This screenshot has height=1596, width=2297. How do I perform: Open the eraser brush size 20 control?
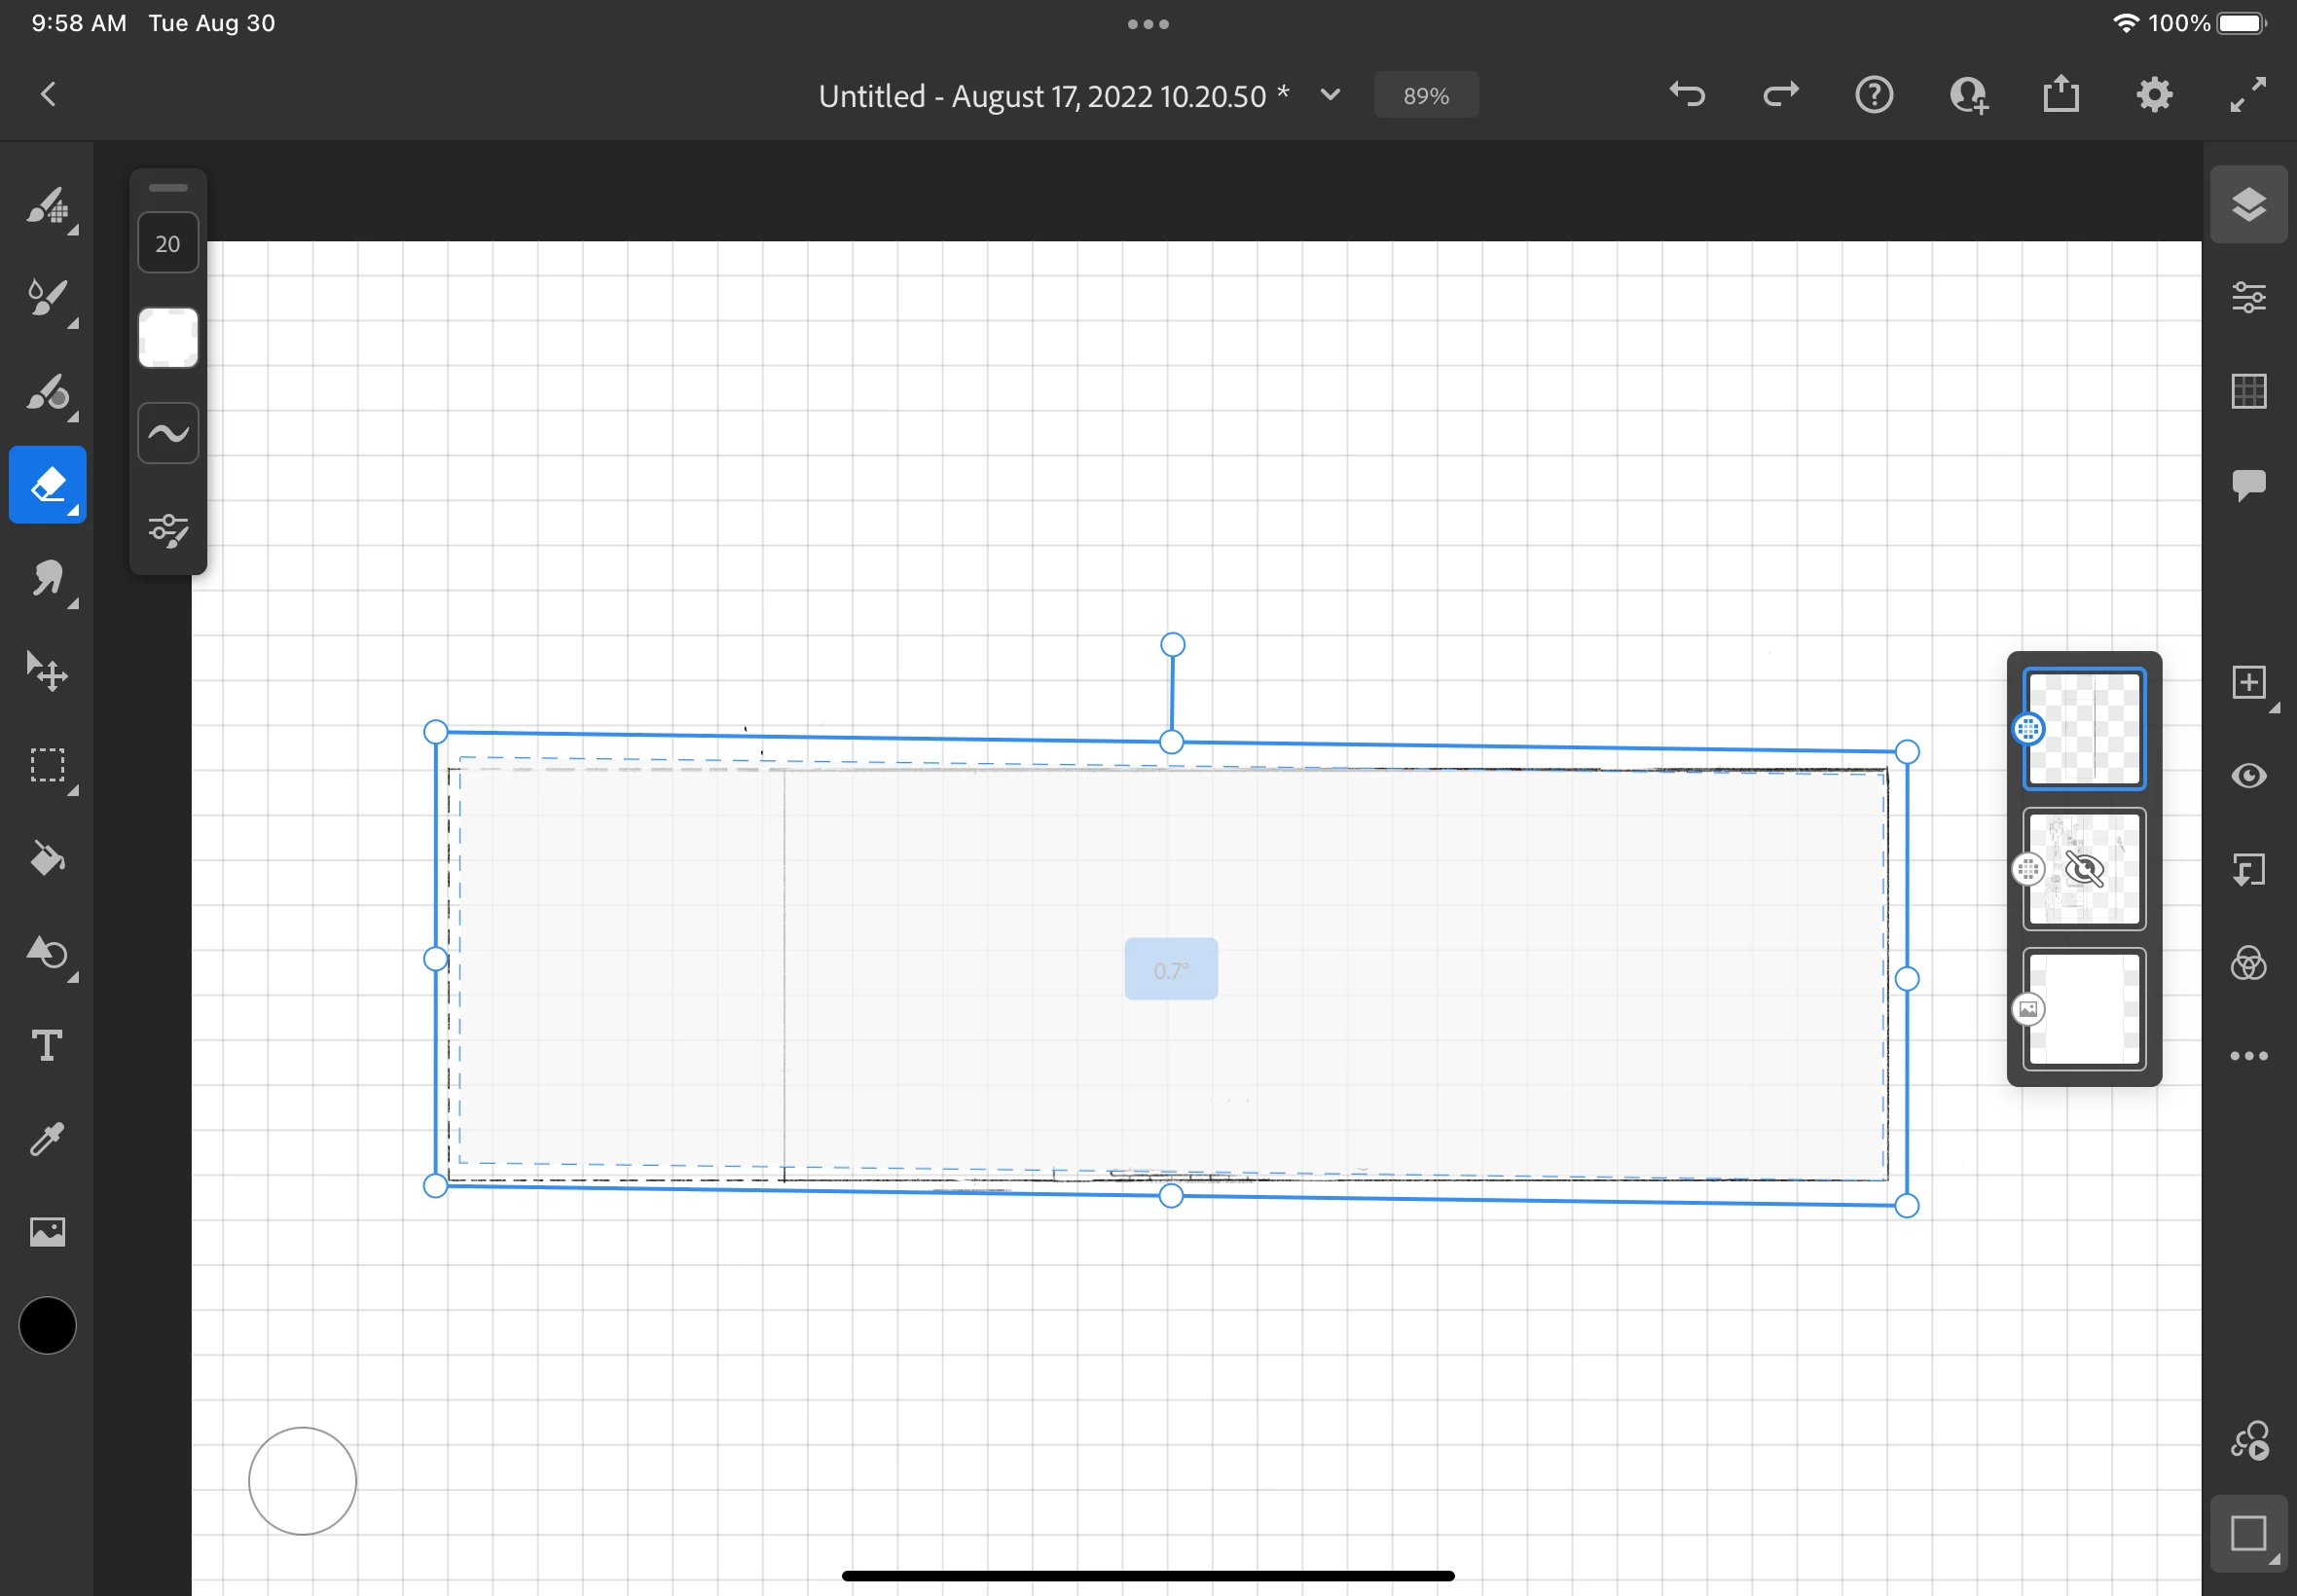(x=168, y=244)
